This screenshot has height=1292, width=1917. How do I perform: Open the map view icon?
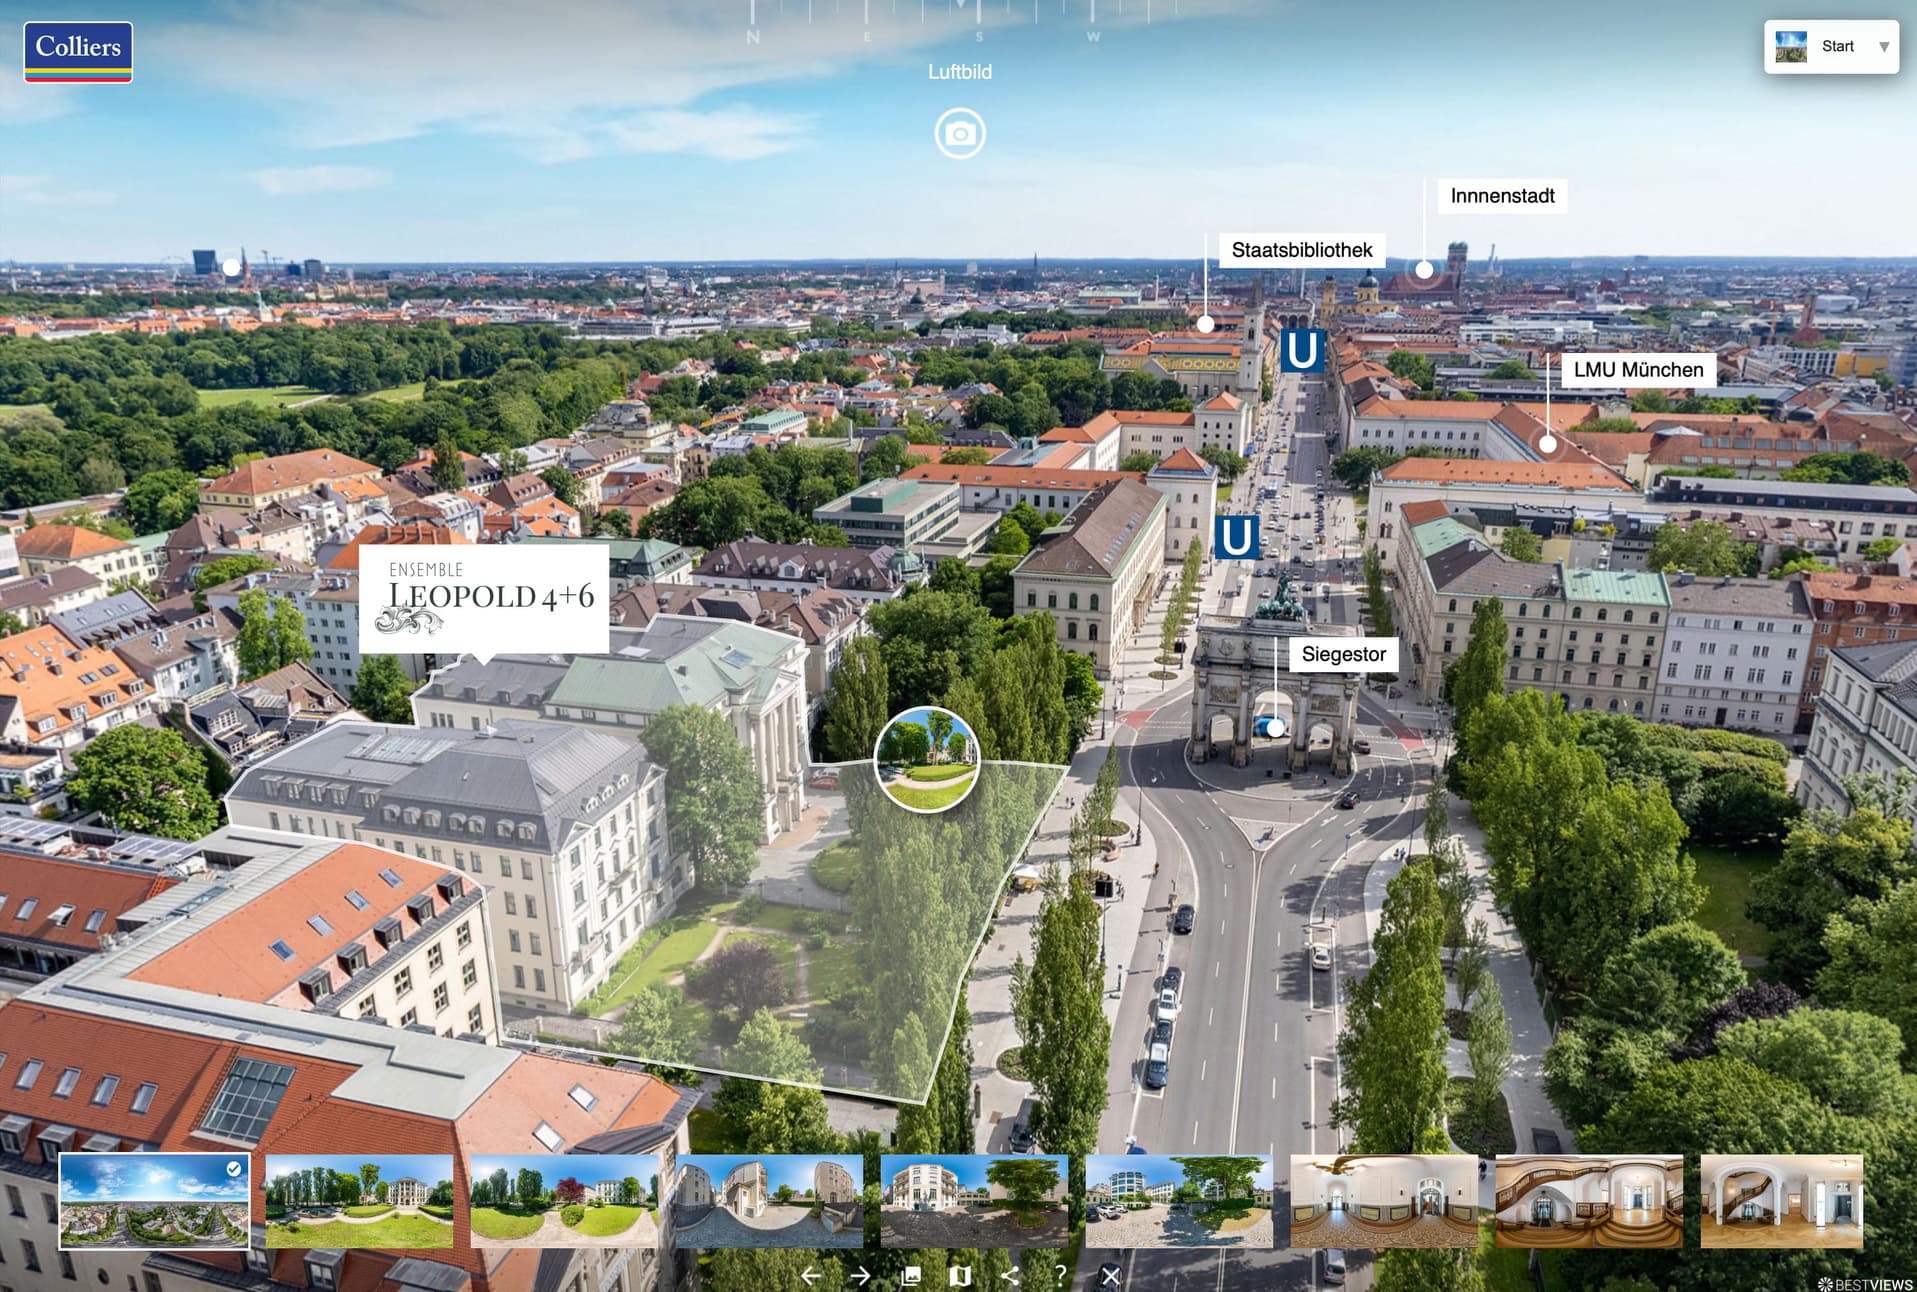click(x=960, y=1276)
